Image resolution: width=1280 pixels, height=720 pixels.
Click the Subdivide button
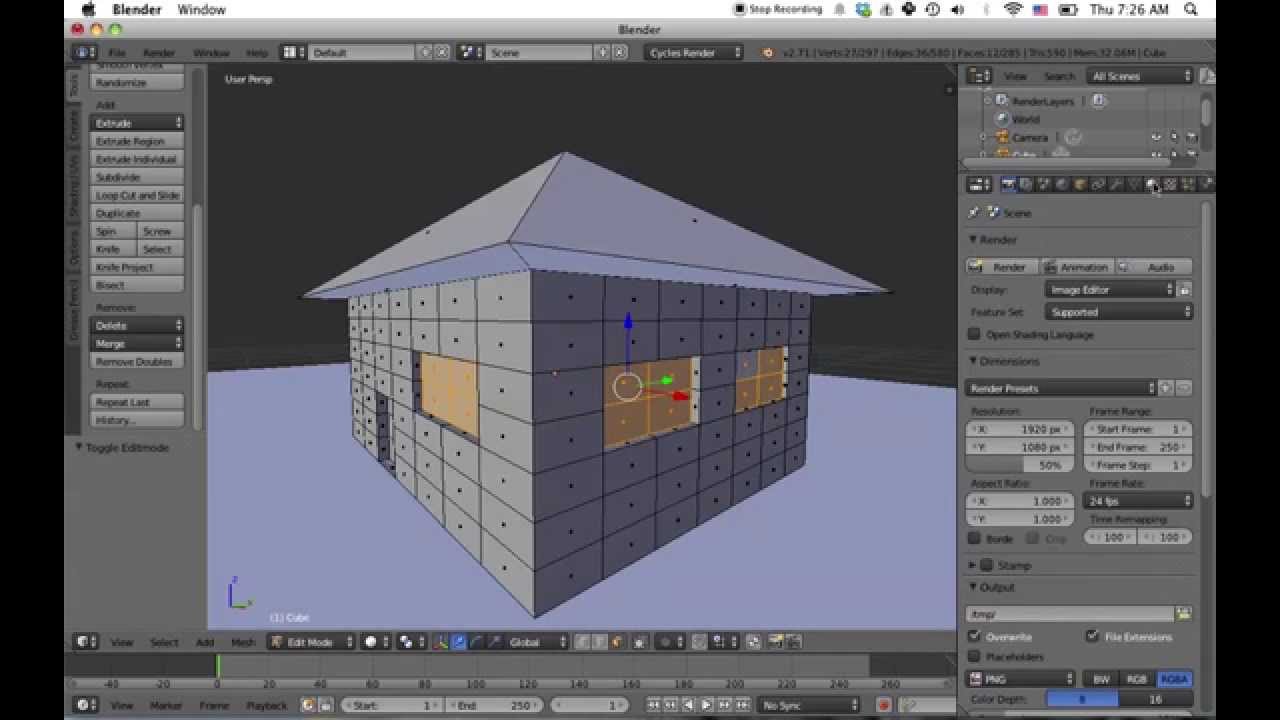[x=137, y=177]
